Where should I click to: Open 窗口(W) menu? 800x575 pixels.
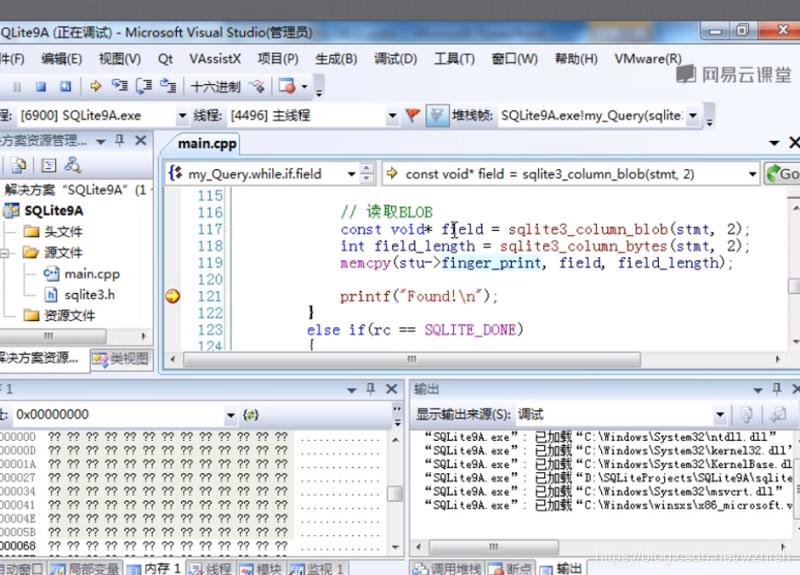514,59
